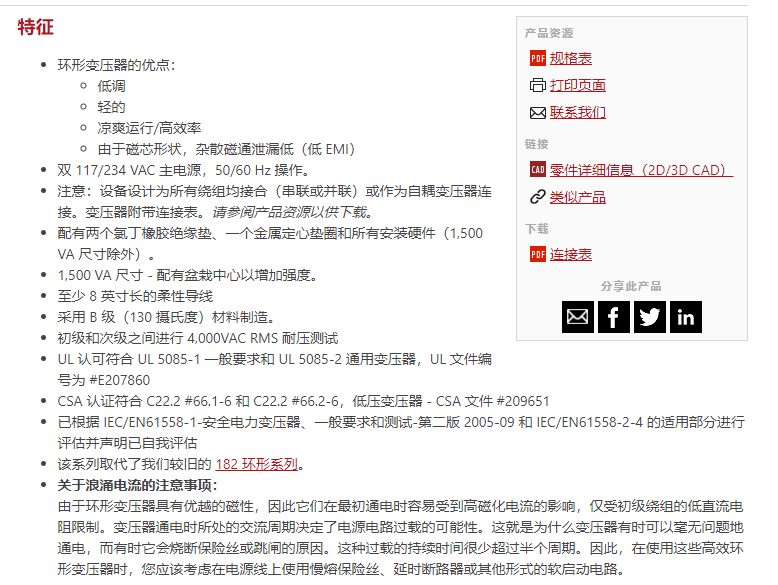The height and width of the screenshot is (585, 778).
Task: Click the printer icon beside 打印页面
Action: pos(537,85)
